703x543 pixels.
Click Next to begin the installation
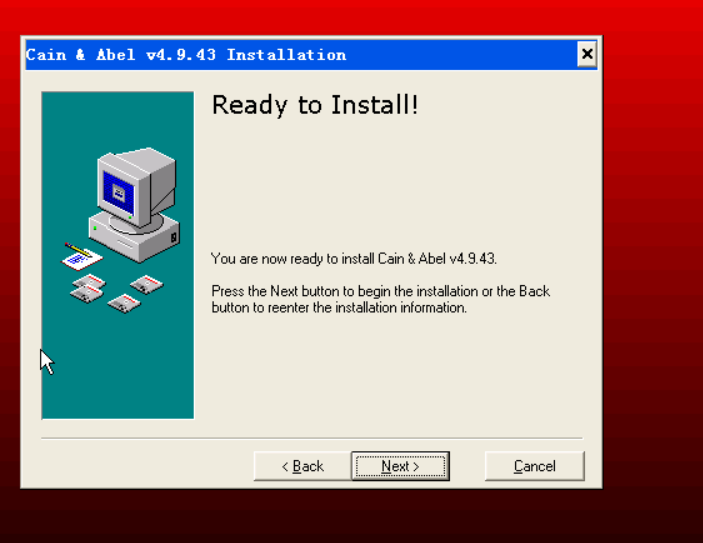[x=400, y=466]
